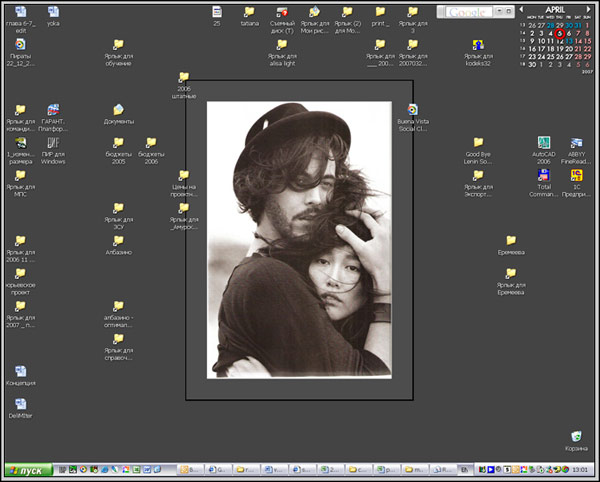Open the Еремеева folder
This screenshot has width=600, height=482.
point(511,241)
